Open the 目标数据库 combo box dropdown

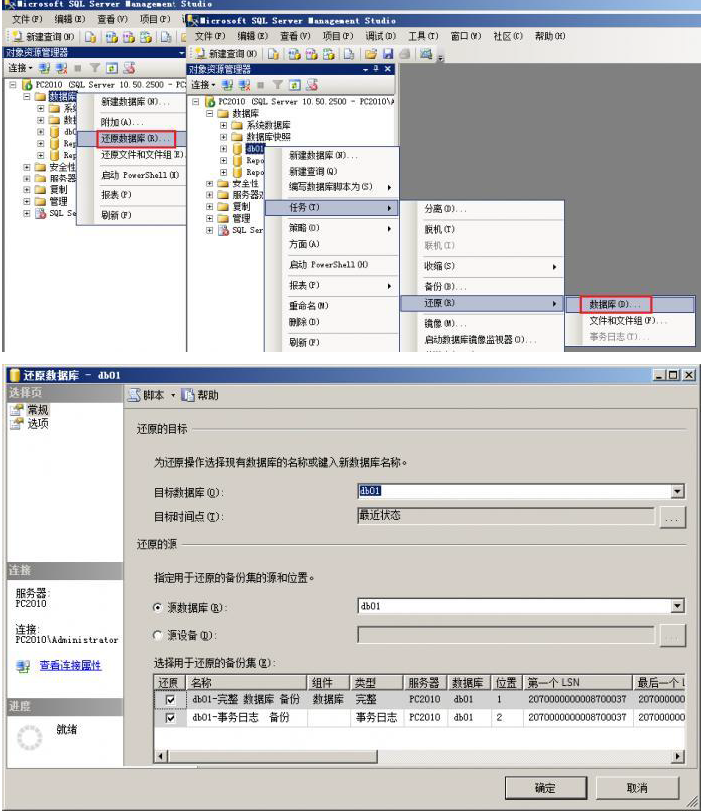click(x=678, y=491)
